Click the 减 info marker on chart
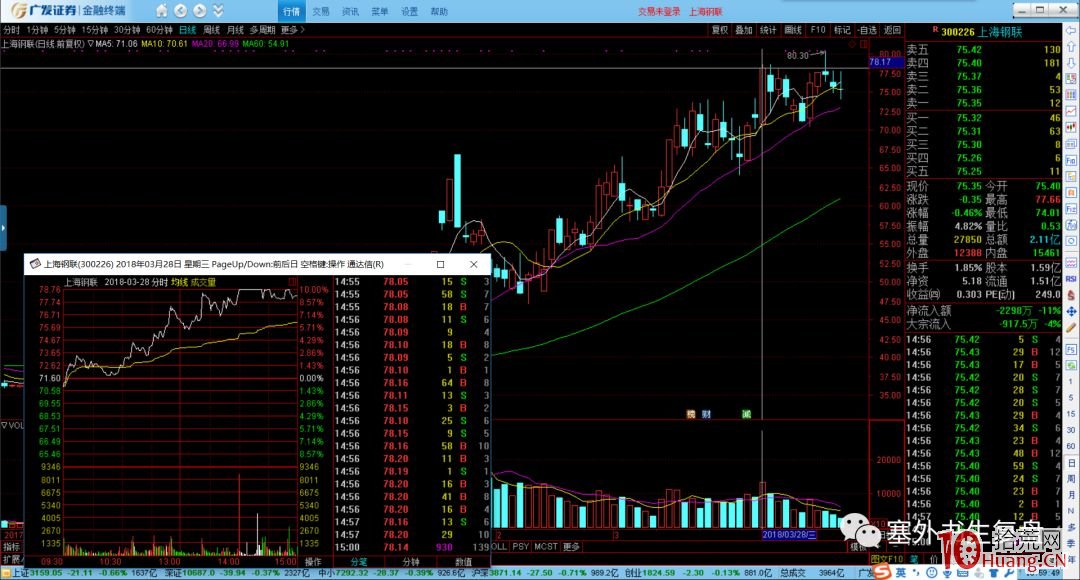This screenshot has height=580, width=1080. (747, 414)
